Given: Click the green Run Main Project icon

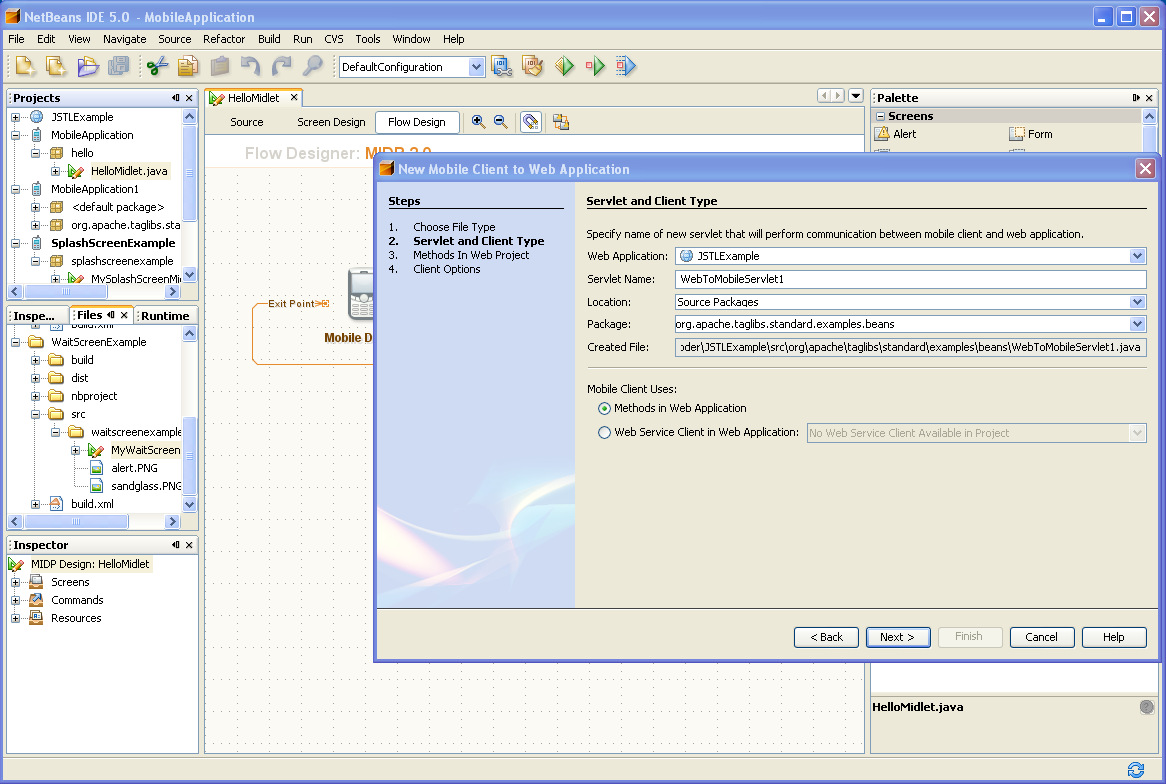Looking at the screenshot, I should 564,66.
